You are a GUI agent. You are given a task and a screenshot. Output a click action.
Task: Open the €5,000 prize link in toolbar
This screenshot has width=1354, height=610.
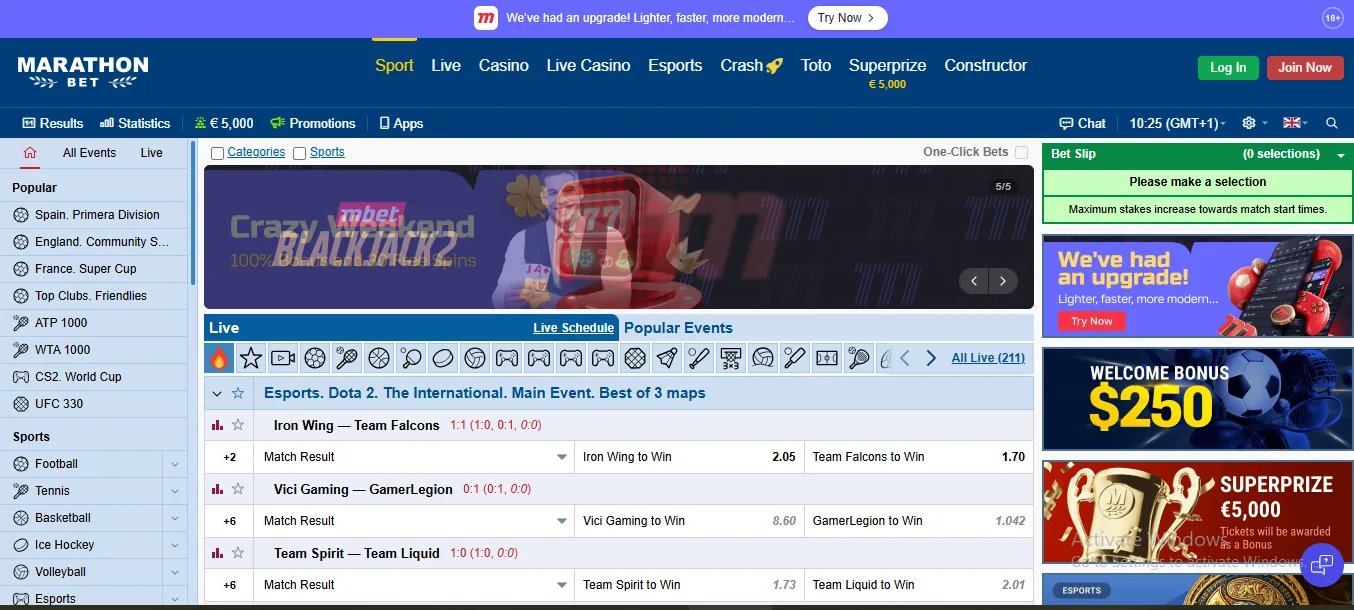tap(224, 123)
